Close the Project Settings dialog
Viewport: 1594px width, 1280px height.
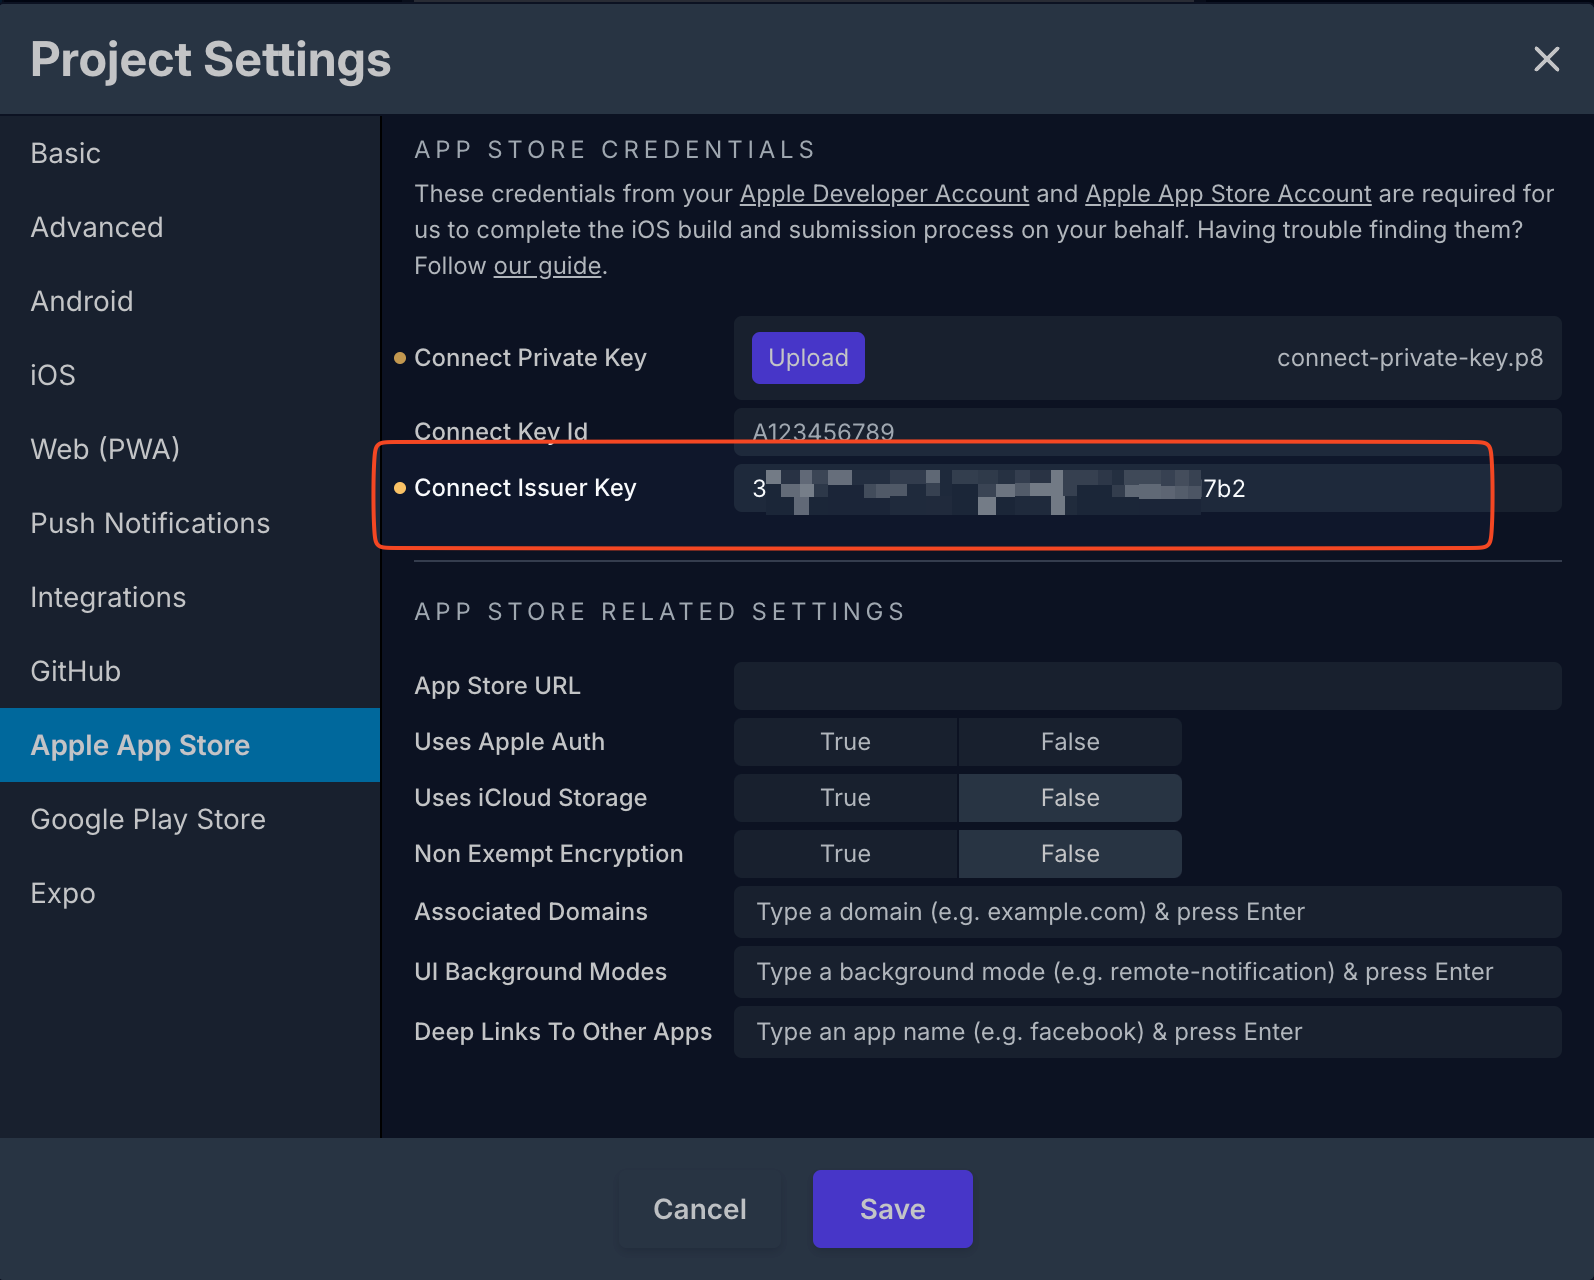tap(1546, 60)
